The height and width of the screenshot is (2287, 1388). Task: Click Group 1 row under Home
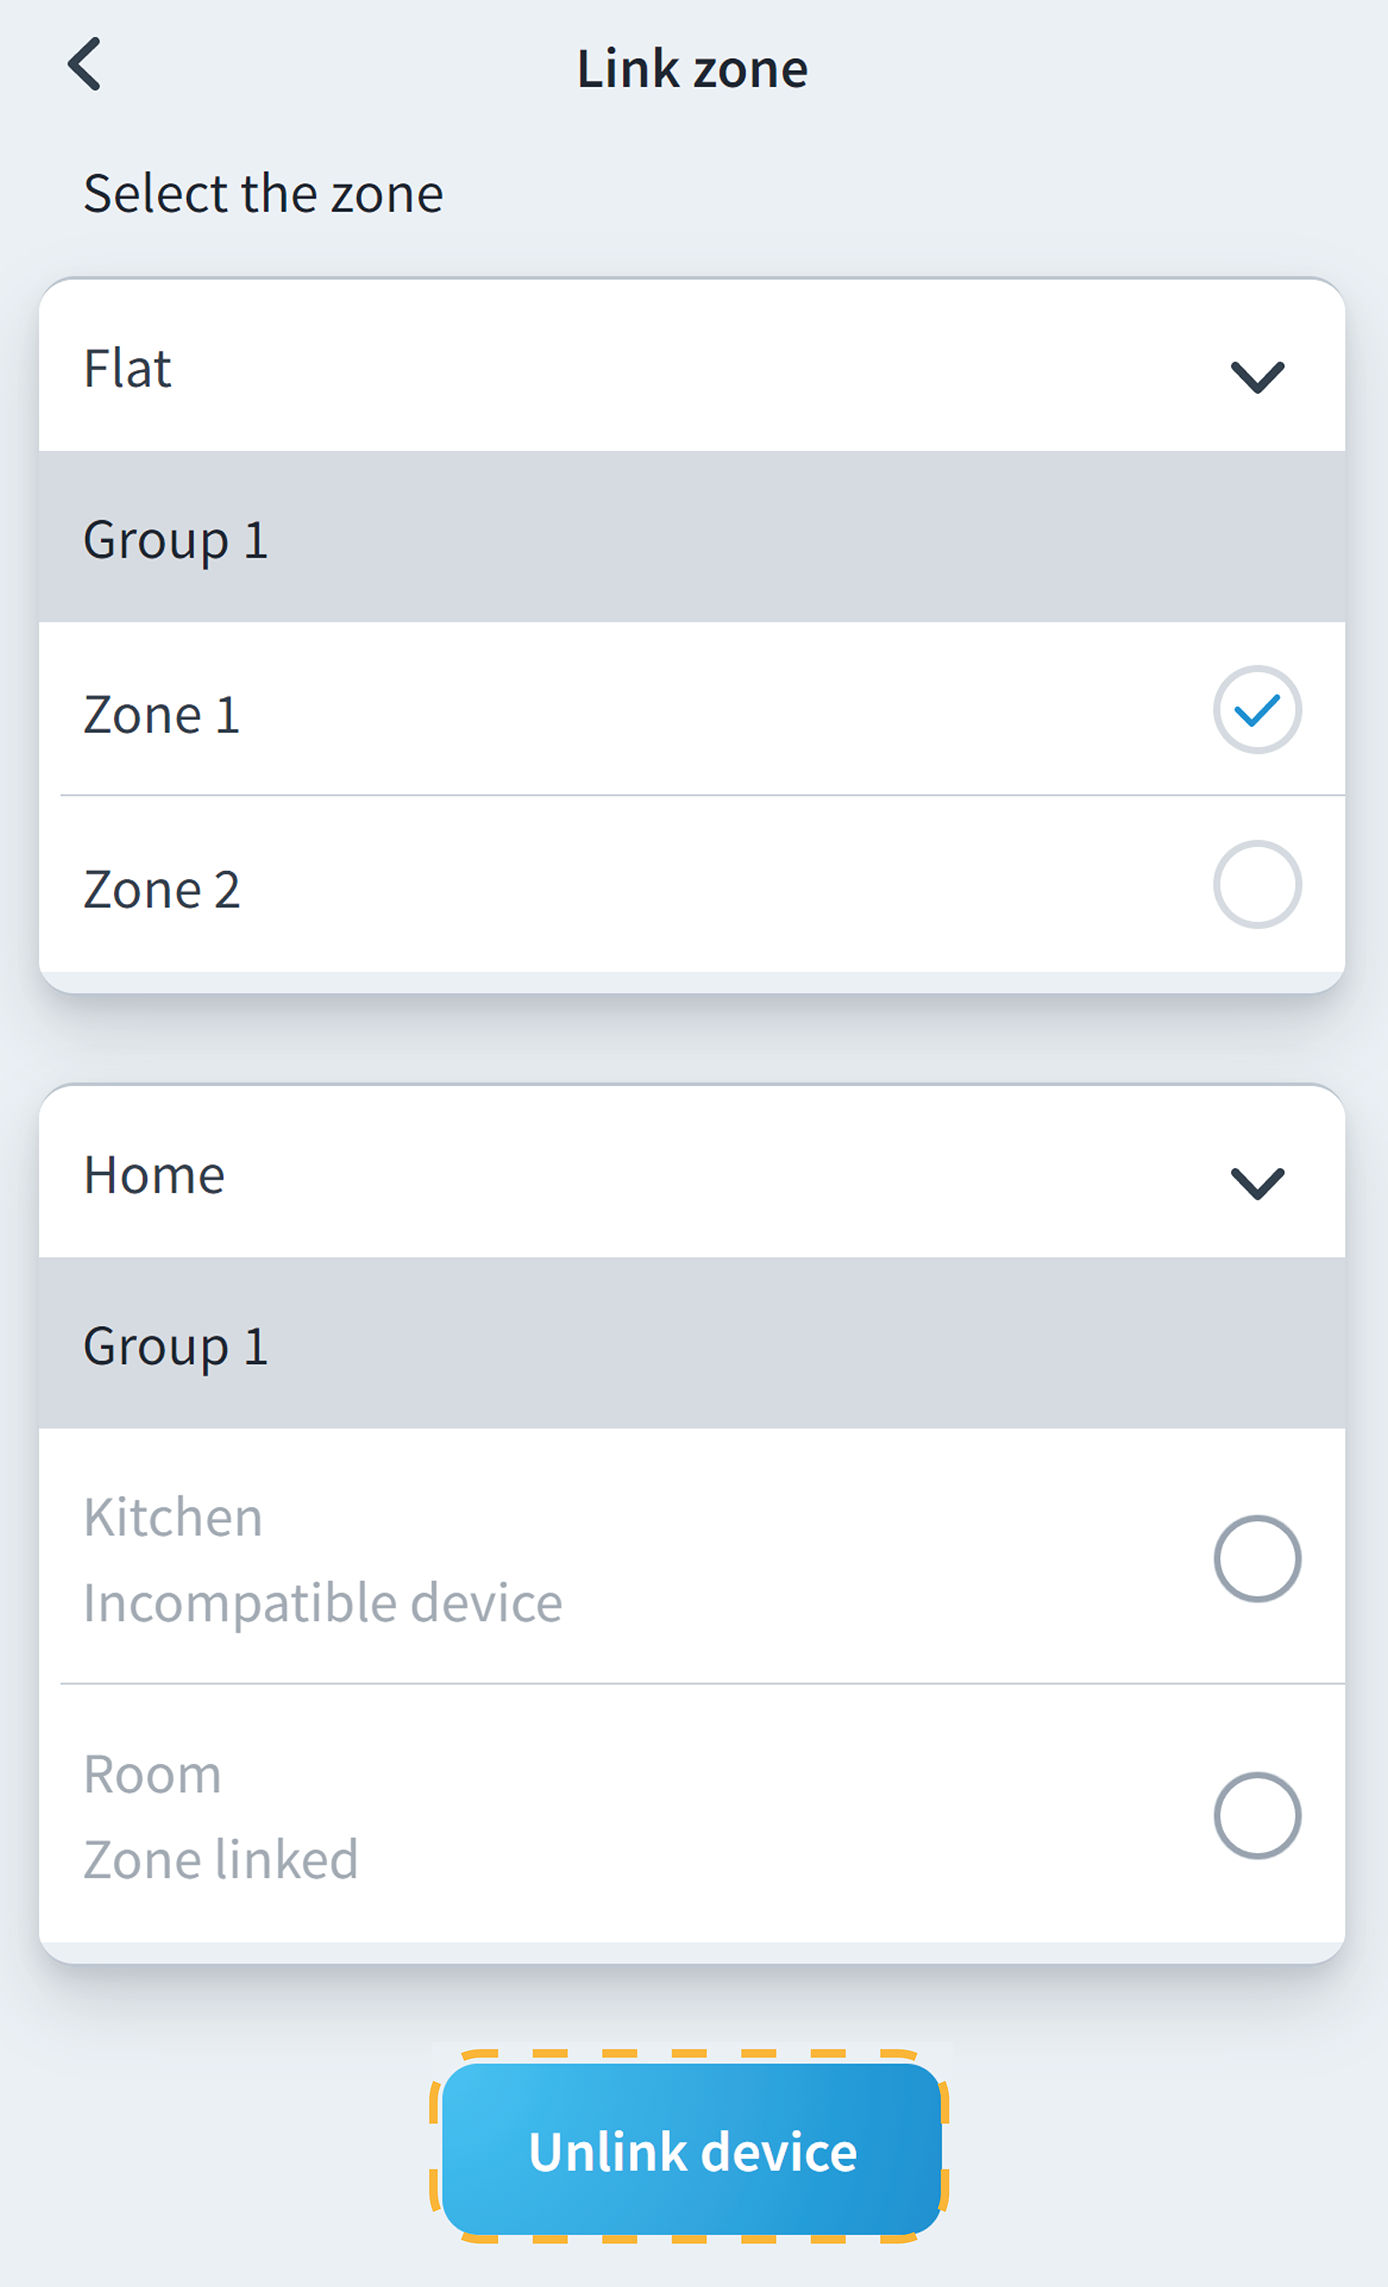(176, 1346)
